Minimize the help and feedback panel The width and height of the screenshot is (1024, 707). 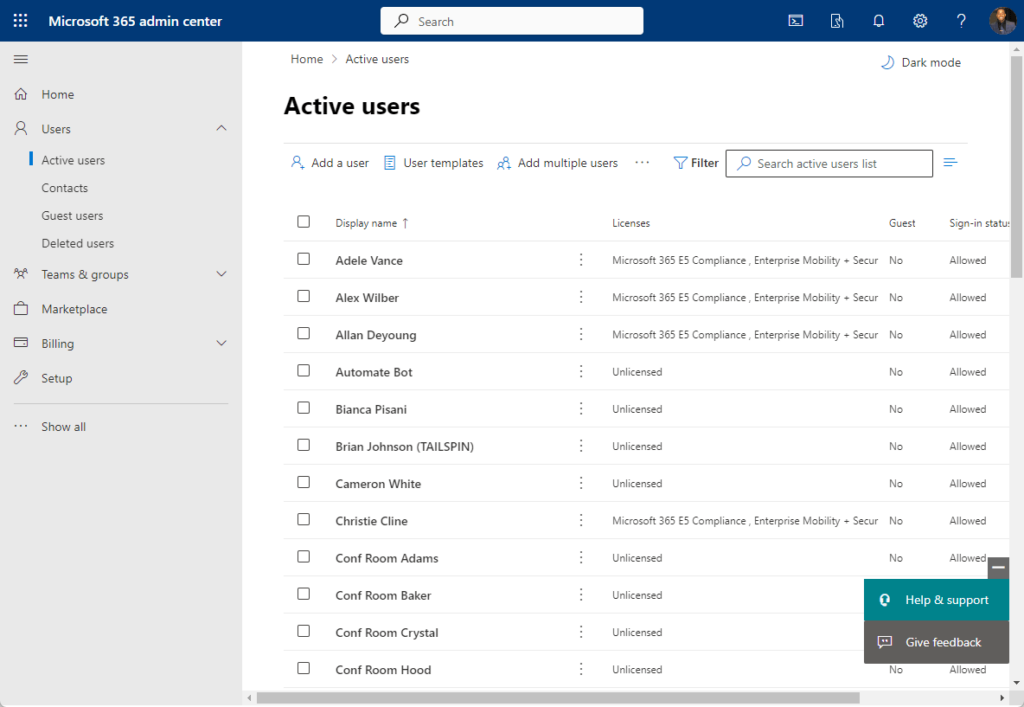998,567
